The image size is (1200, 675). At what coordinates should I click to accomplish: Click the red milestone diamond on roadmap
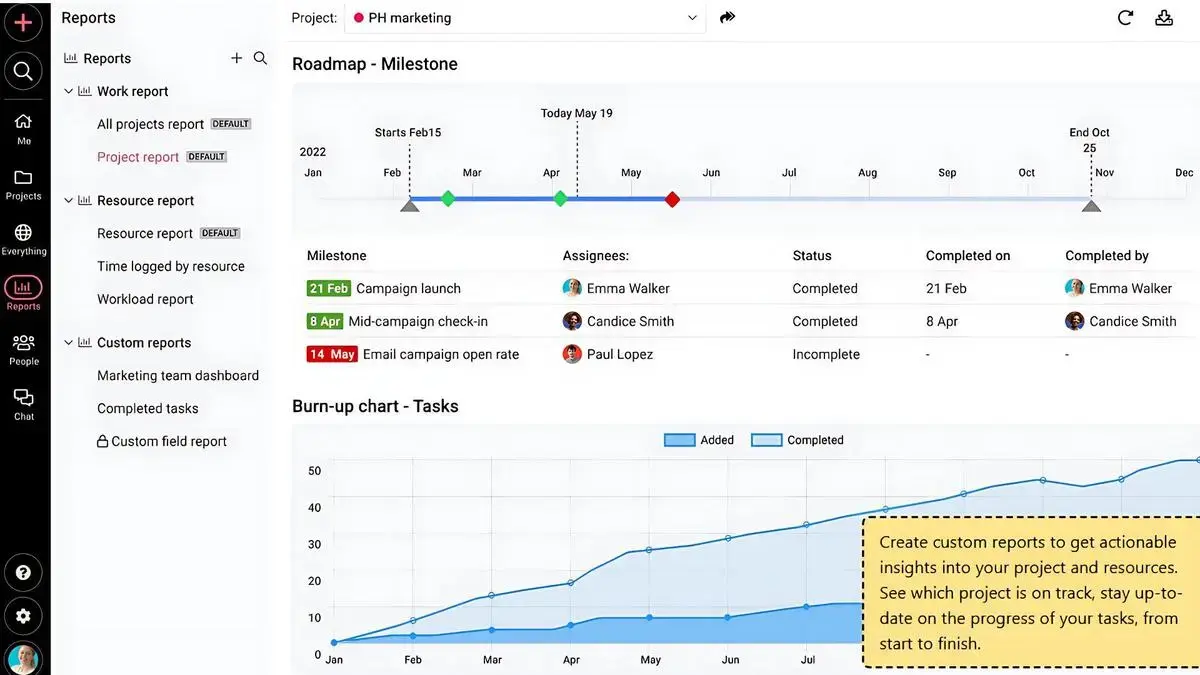(672, 199)
